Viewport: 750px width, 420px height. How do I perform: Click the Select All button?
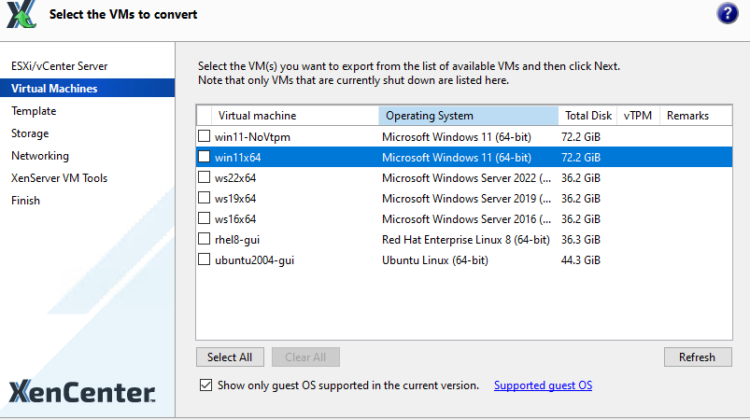click(x=230, y=357)
